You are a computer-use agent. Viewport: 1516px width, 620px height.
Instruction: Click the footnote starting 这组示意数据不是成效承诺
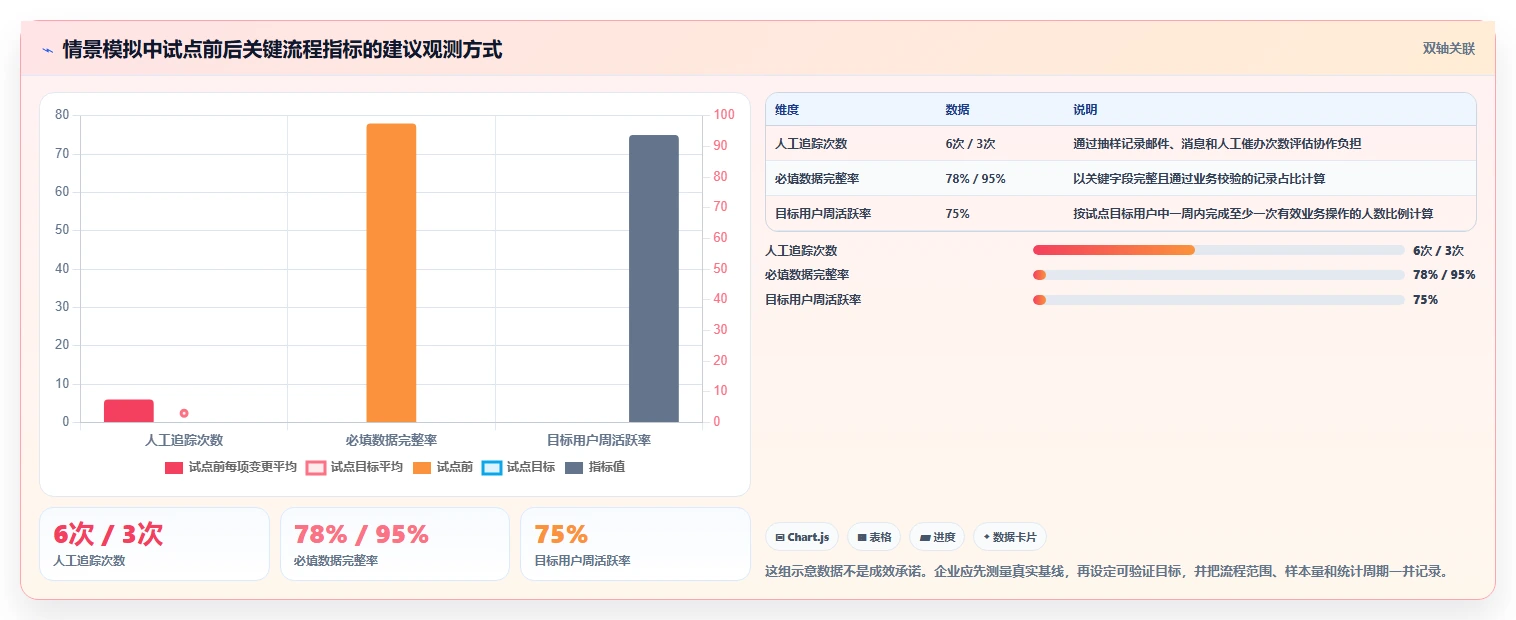coord(1106,572)
